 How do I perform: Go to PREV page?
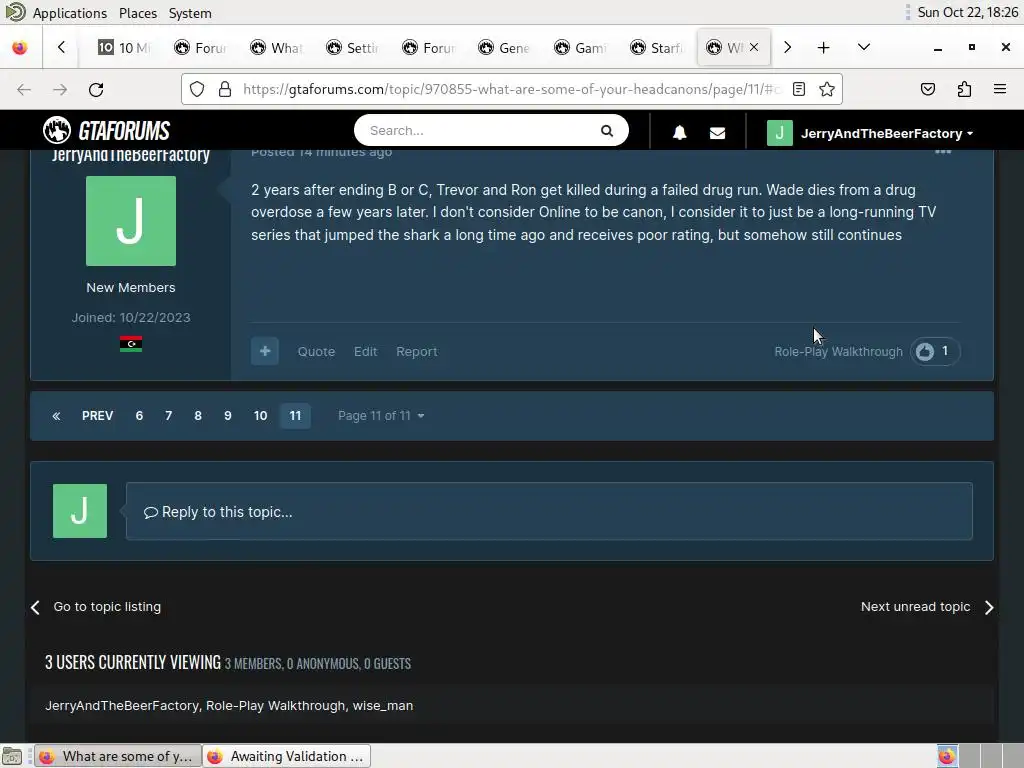click(97, 416)
